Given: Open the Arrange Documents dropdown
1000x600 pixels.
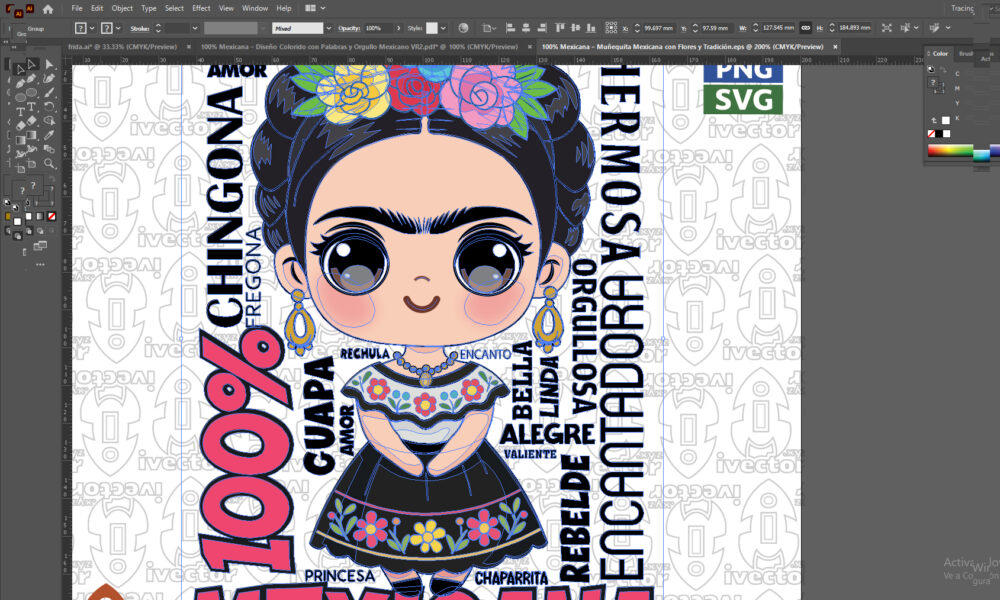Looking at the screenshot, I should [x=315, y=8].
